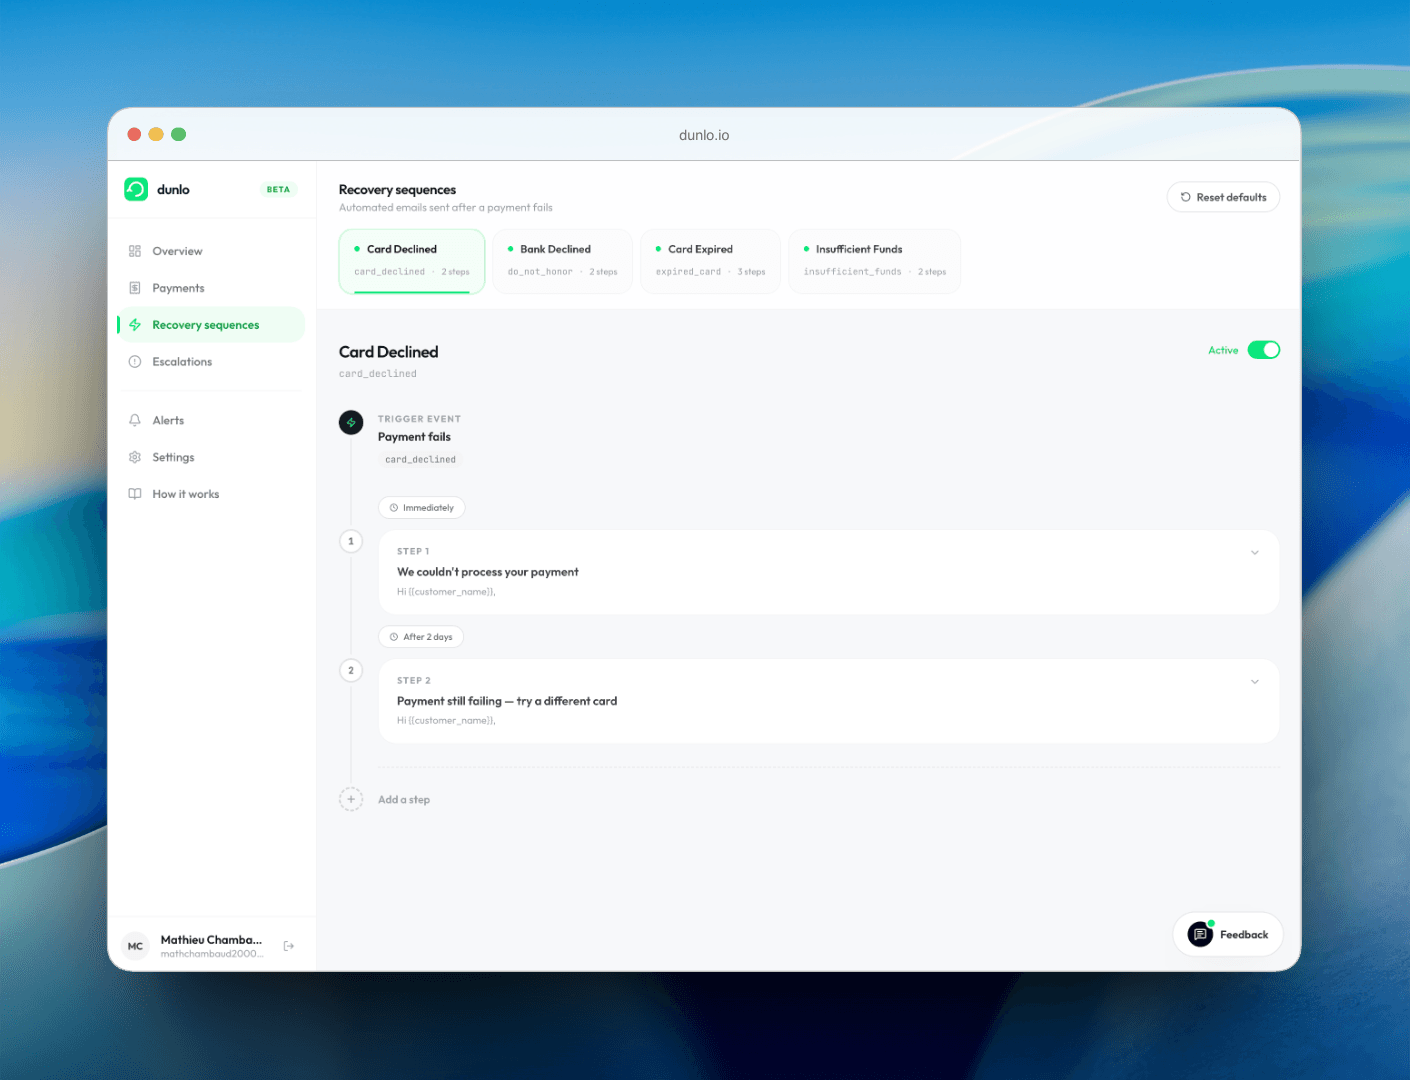Click the Overview grid icon

coord(135,251)
